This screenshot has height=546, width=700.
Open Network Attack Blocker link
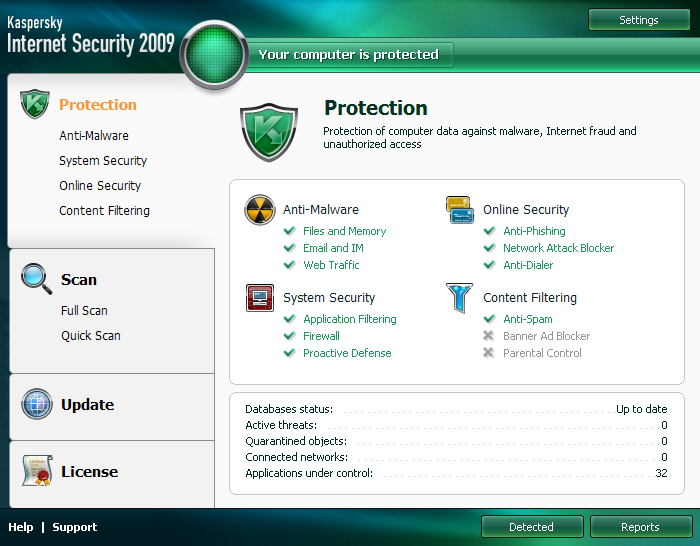point(558,248)
